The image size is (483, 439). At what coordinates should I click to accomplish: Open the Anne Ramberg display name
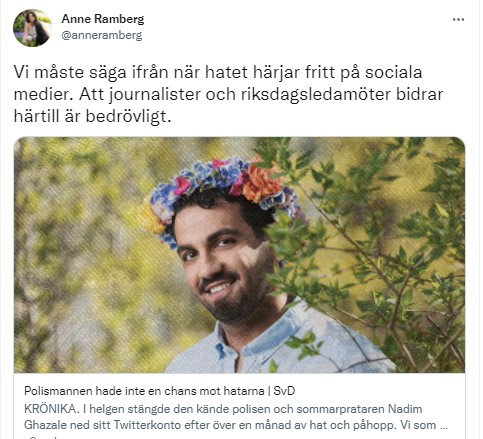coord(103,19)
